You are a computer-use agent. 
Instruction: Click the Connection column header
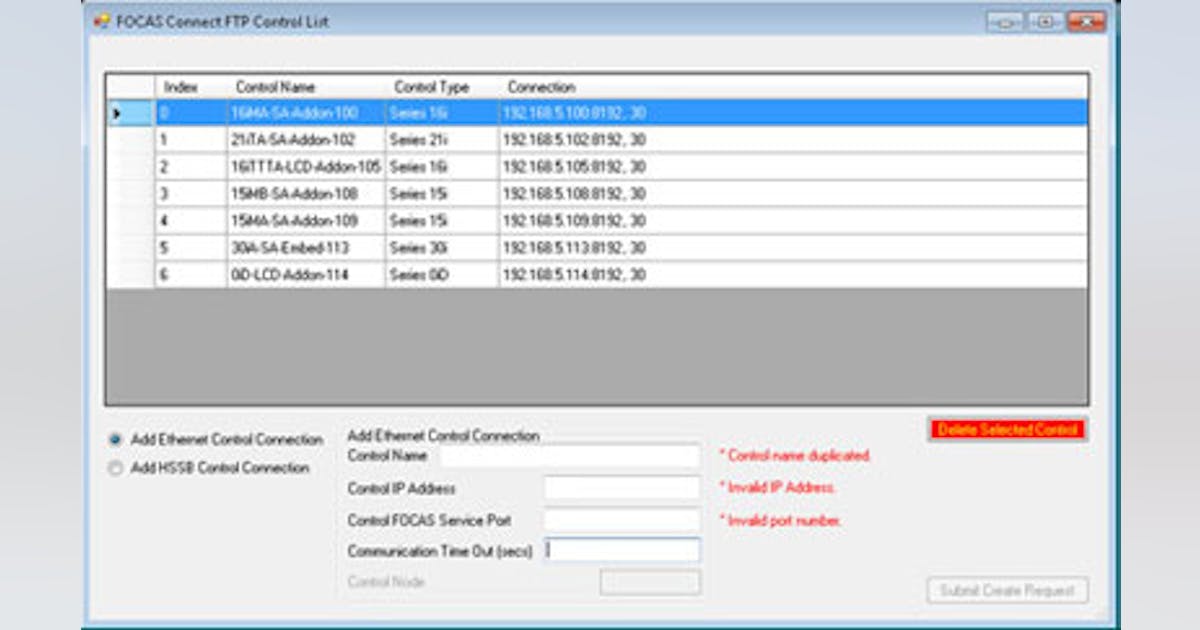point(540,87)
